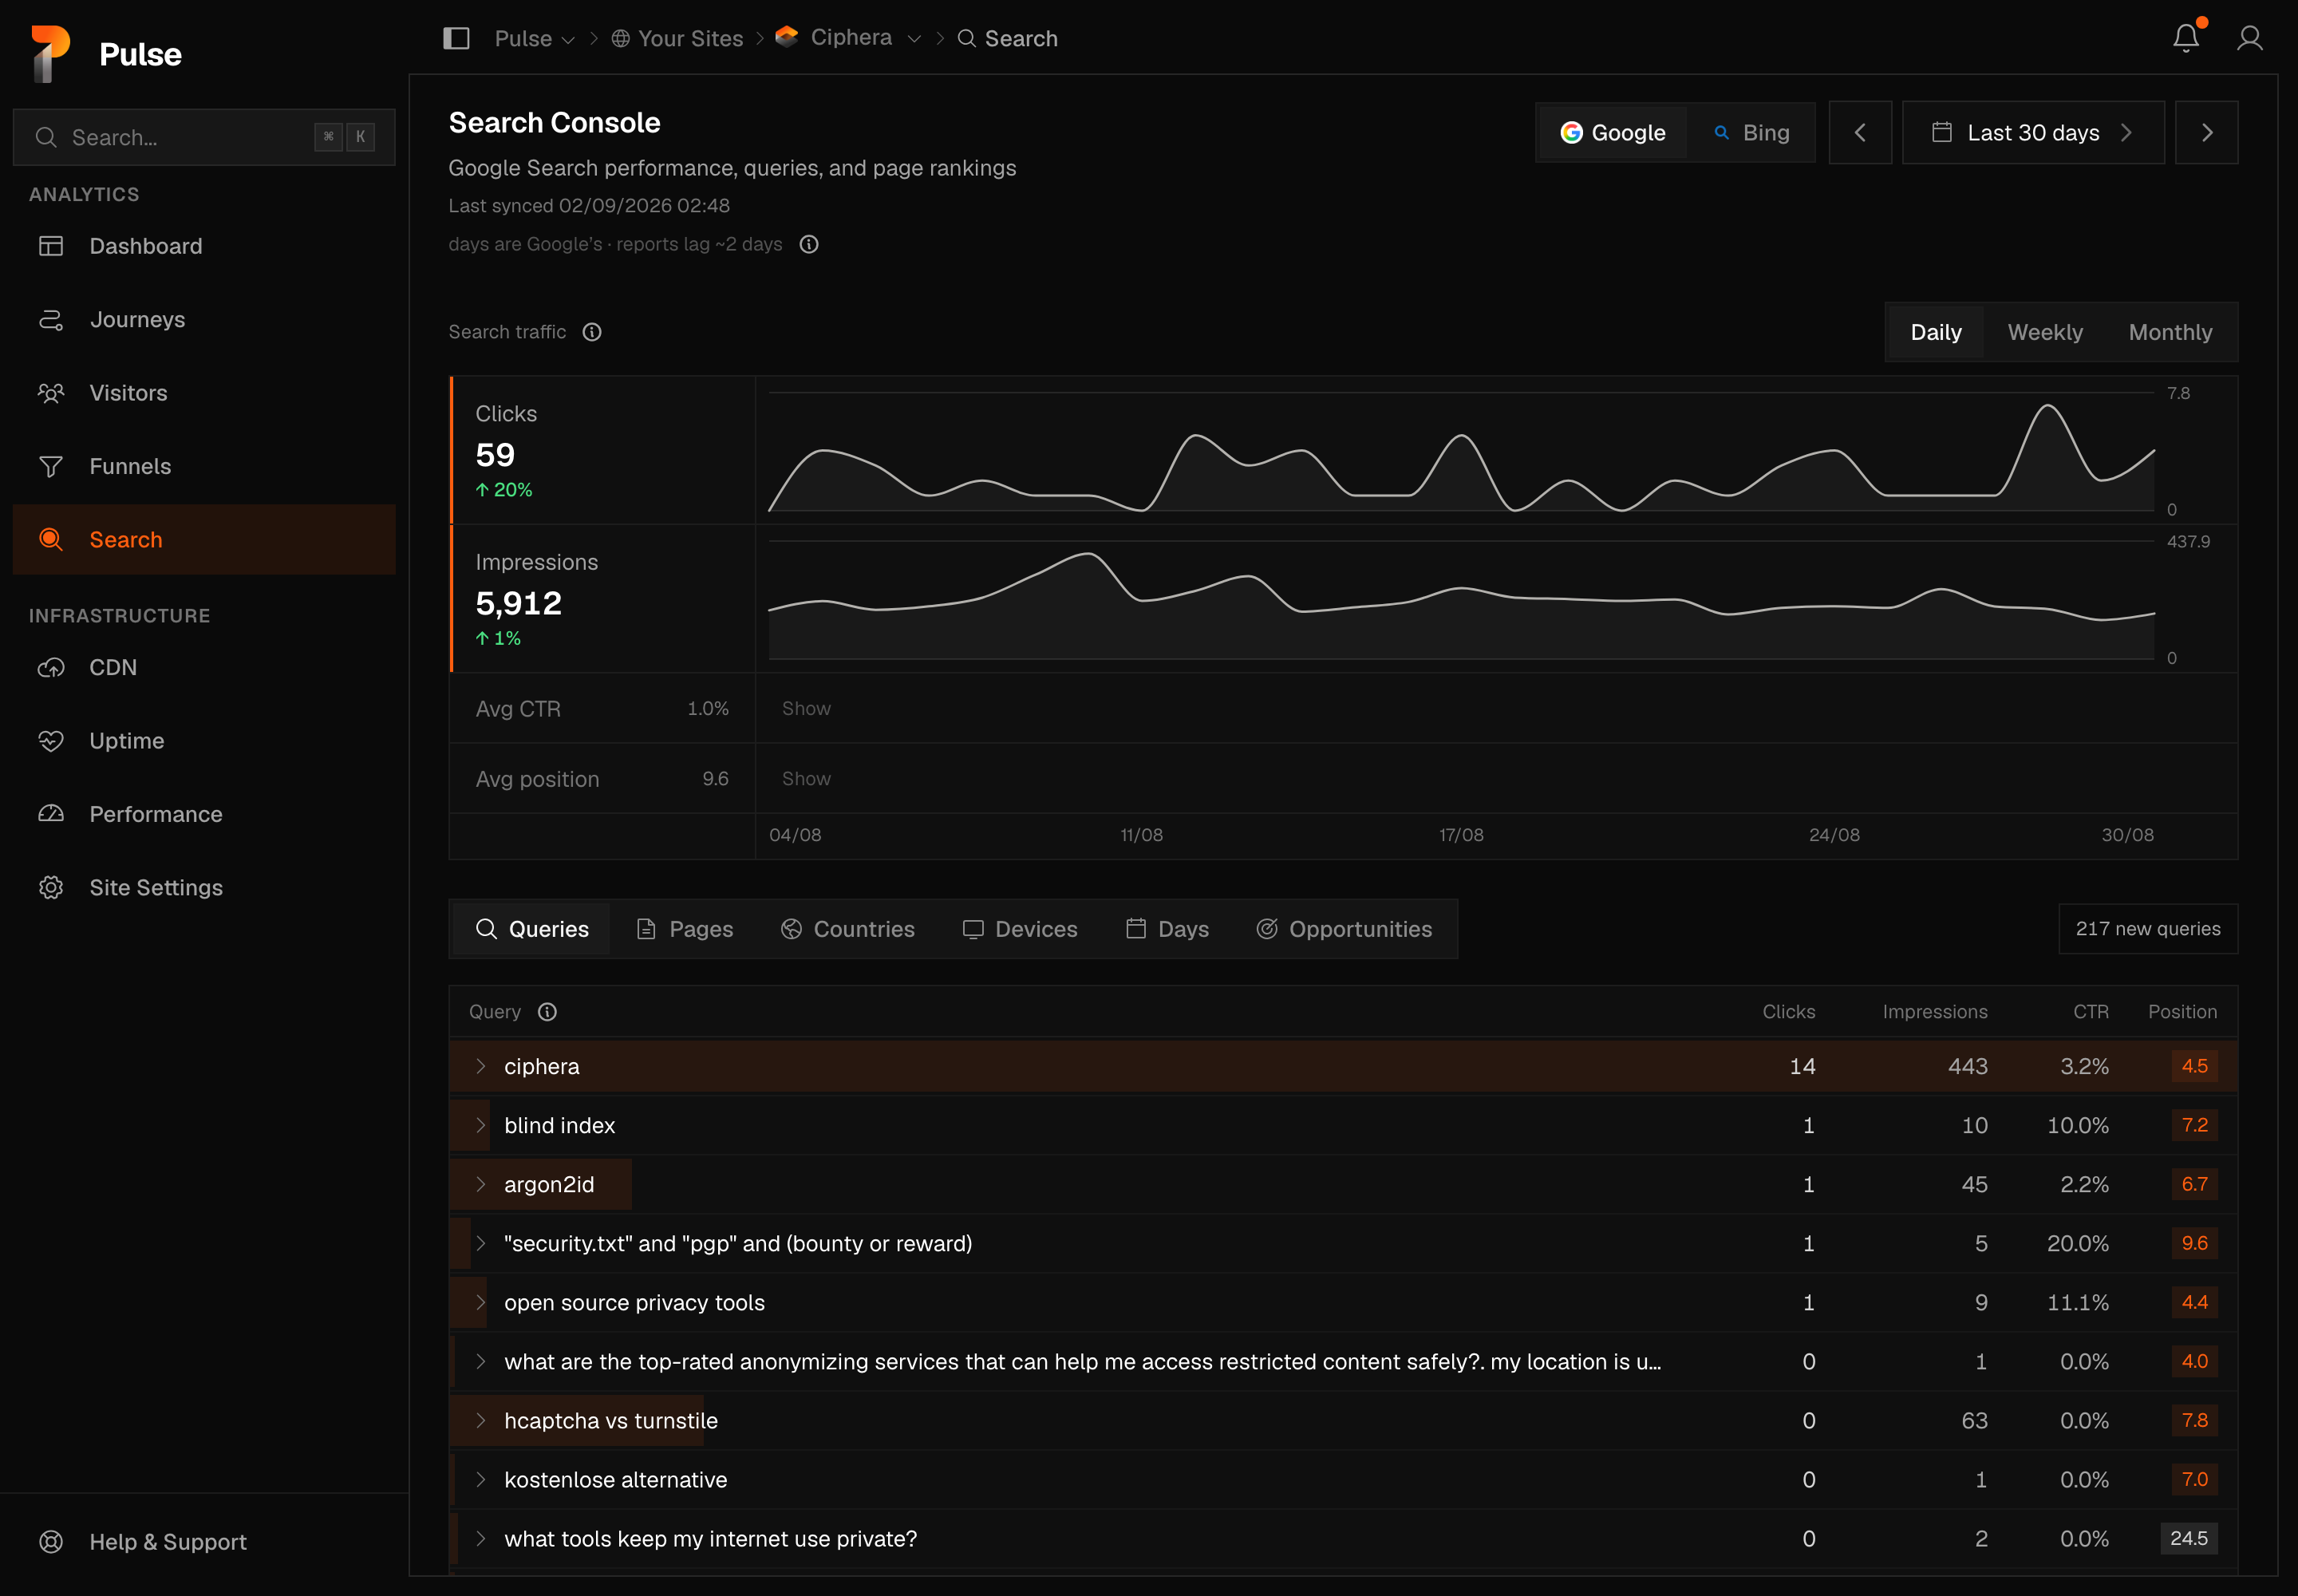This screenshot has width=2298, height=1596.
Task: Expand the open source privacy tools row
Action: 481,1302
